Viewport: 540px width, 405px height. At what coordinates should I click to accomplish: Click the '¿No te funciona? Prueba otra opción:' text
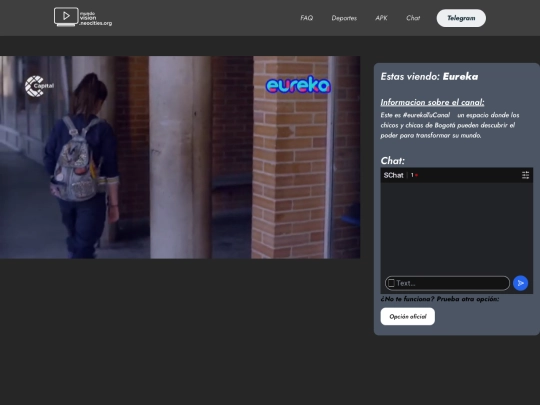tap(440, 299)
